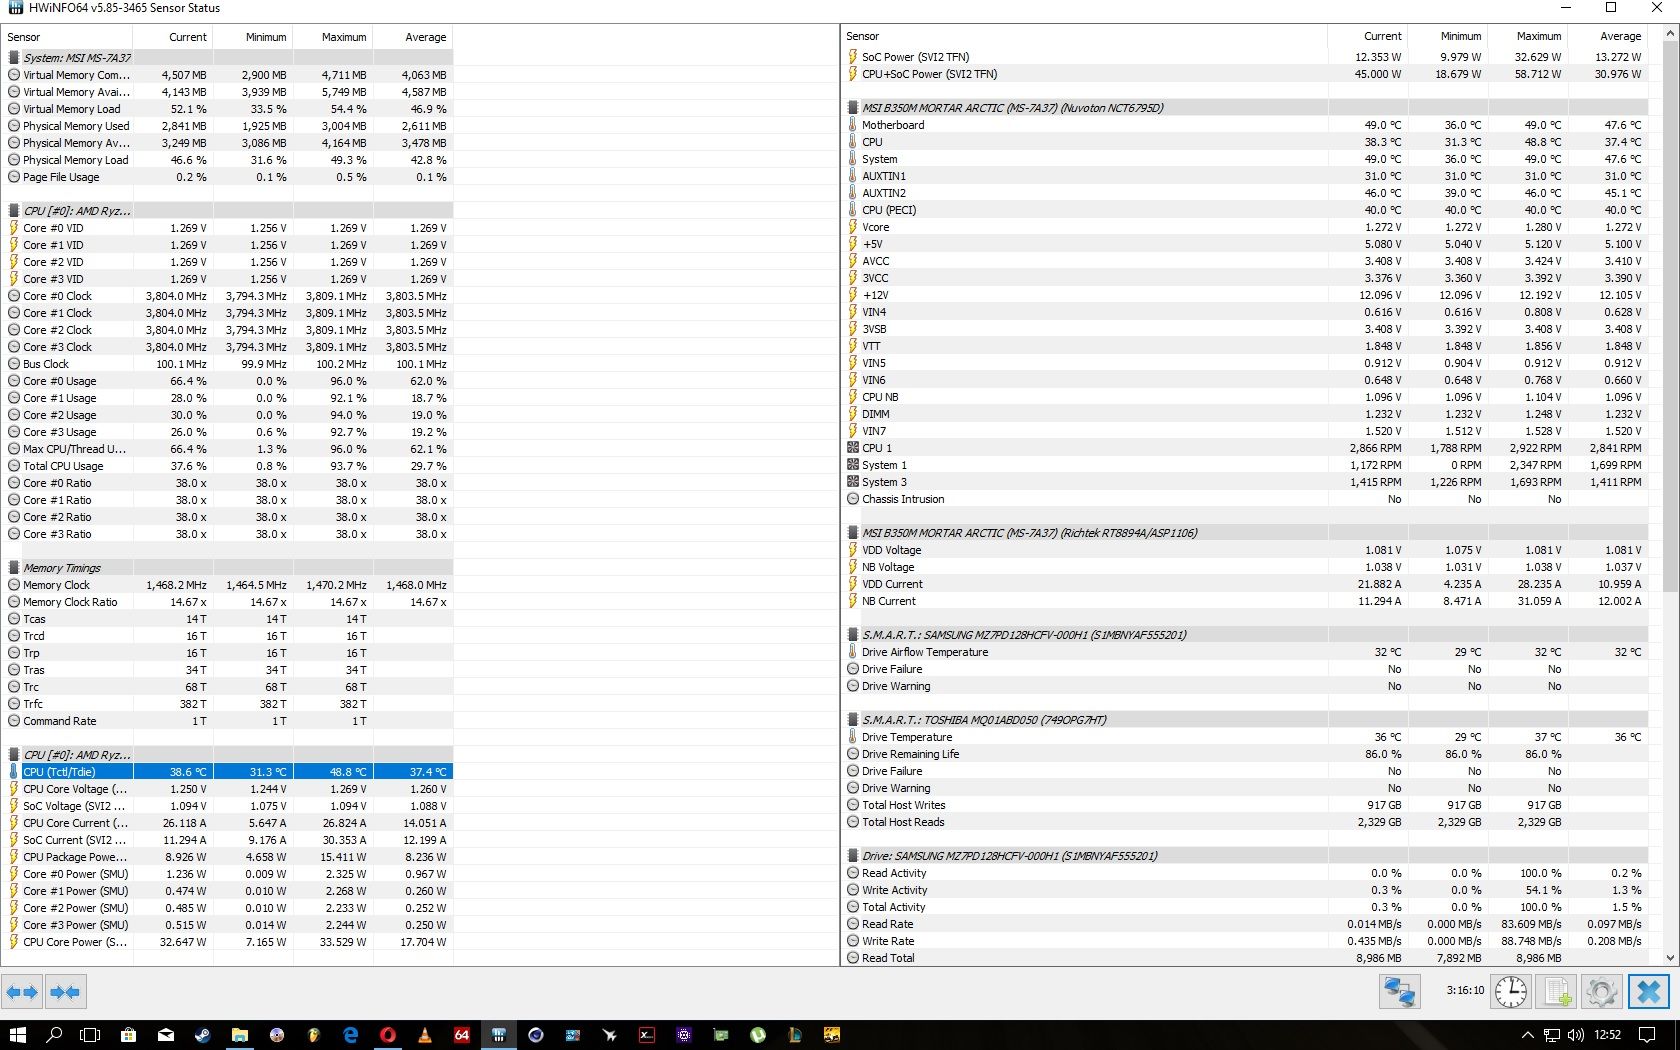This screenshot has width=1680, height=1050.
Task: Switch to Opera browser in the taskbar
Action: tap(387, 1035)
